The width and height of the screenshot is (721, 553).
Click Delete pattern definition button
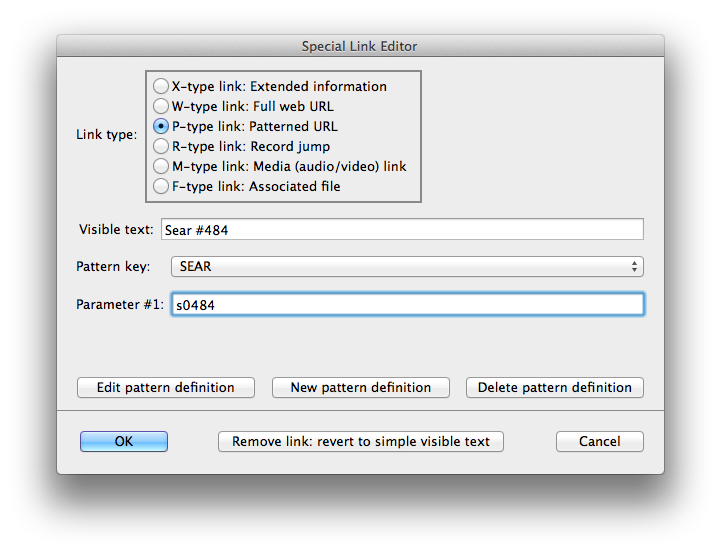point(555,388)
